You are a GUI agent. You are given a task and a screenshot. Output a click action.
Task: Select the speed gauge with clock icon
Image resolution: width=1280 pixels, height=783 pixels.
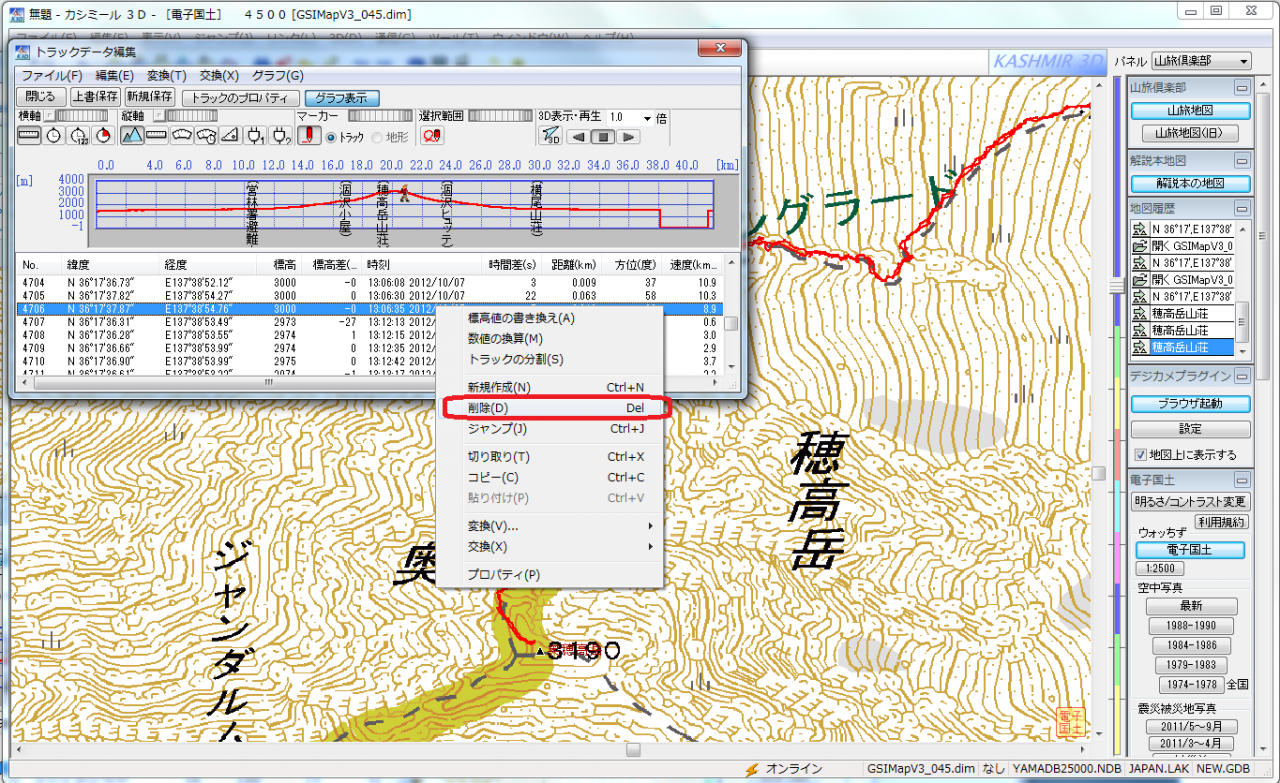[x=206, y=136]
